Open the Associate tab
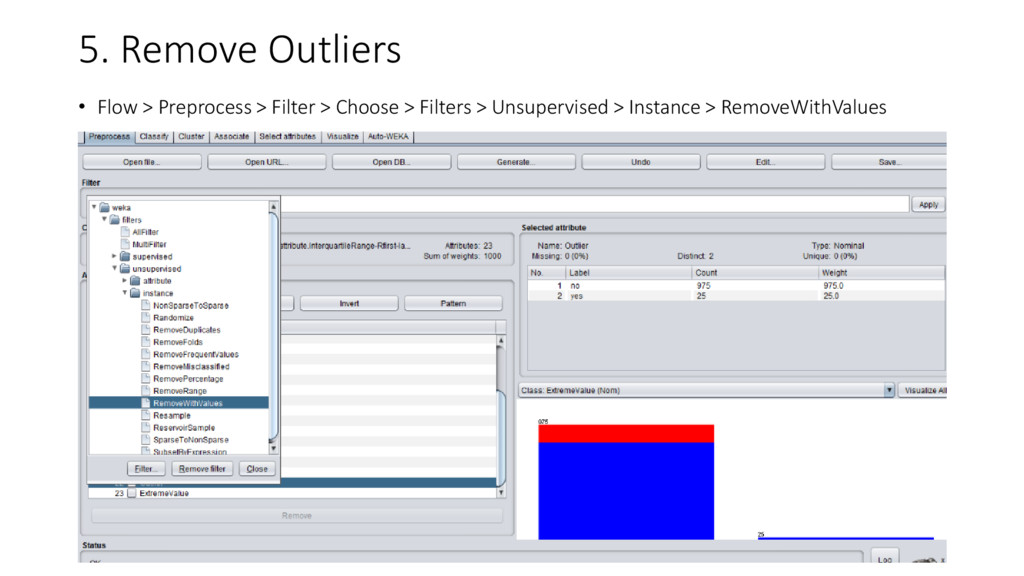 (x=232, y=136)
